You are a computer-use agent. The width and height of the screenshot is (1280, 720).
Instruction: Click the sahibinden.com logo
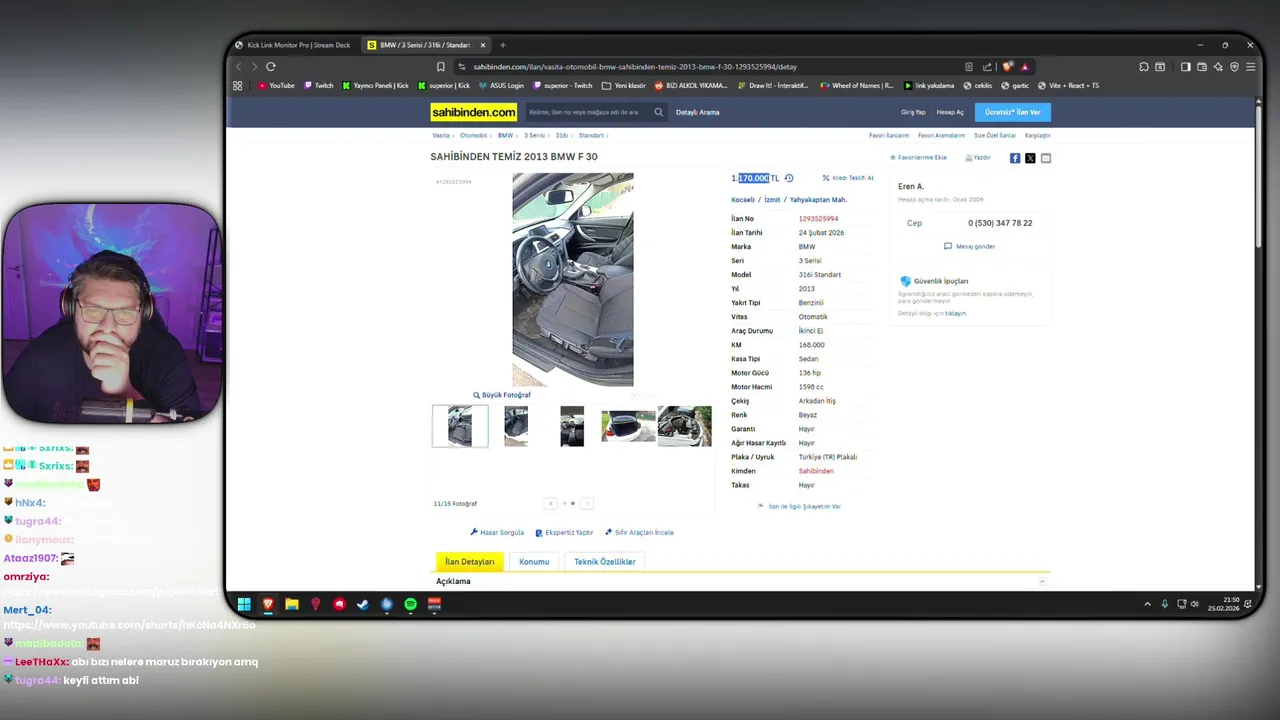coord(474,112)
